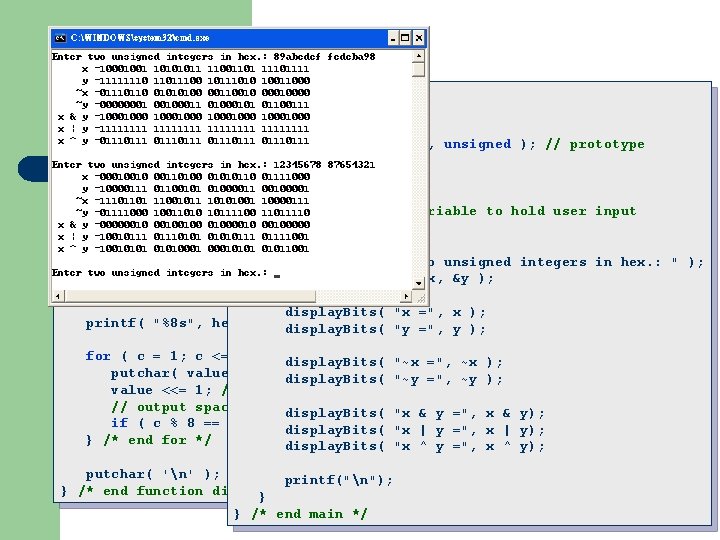Click 'hold user input' comment text
The image size is (720, 540).
574,211
